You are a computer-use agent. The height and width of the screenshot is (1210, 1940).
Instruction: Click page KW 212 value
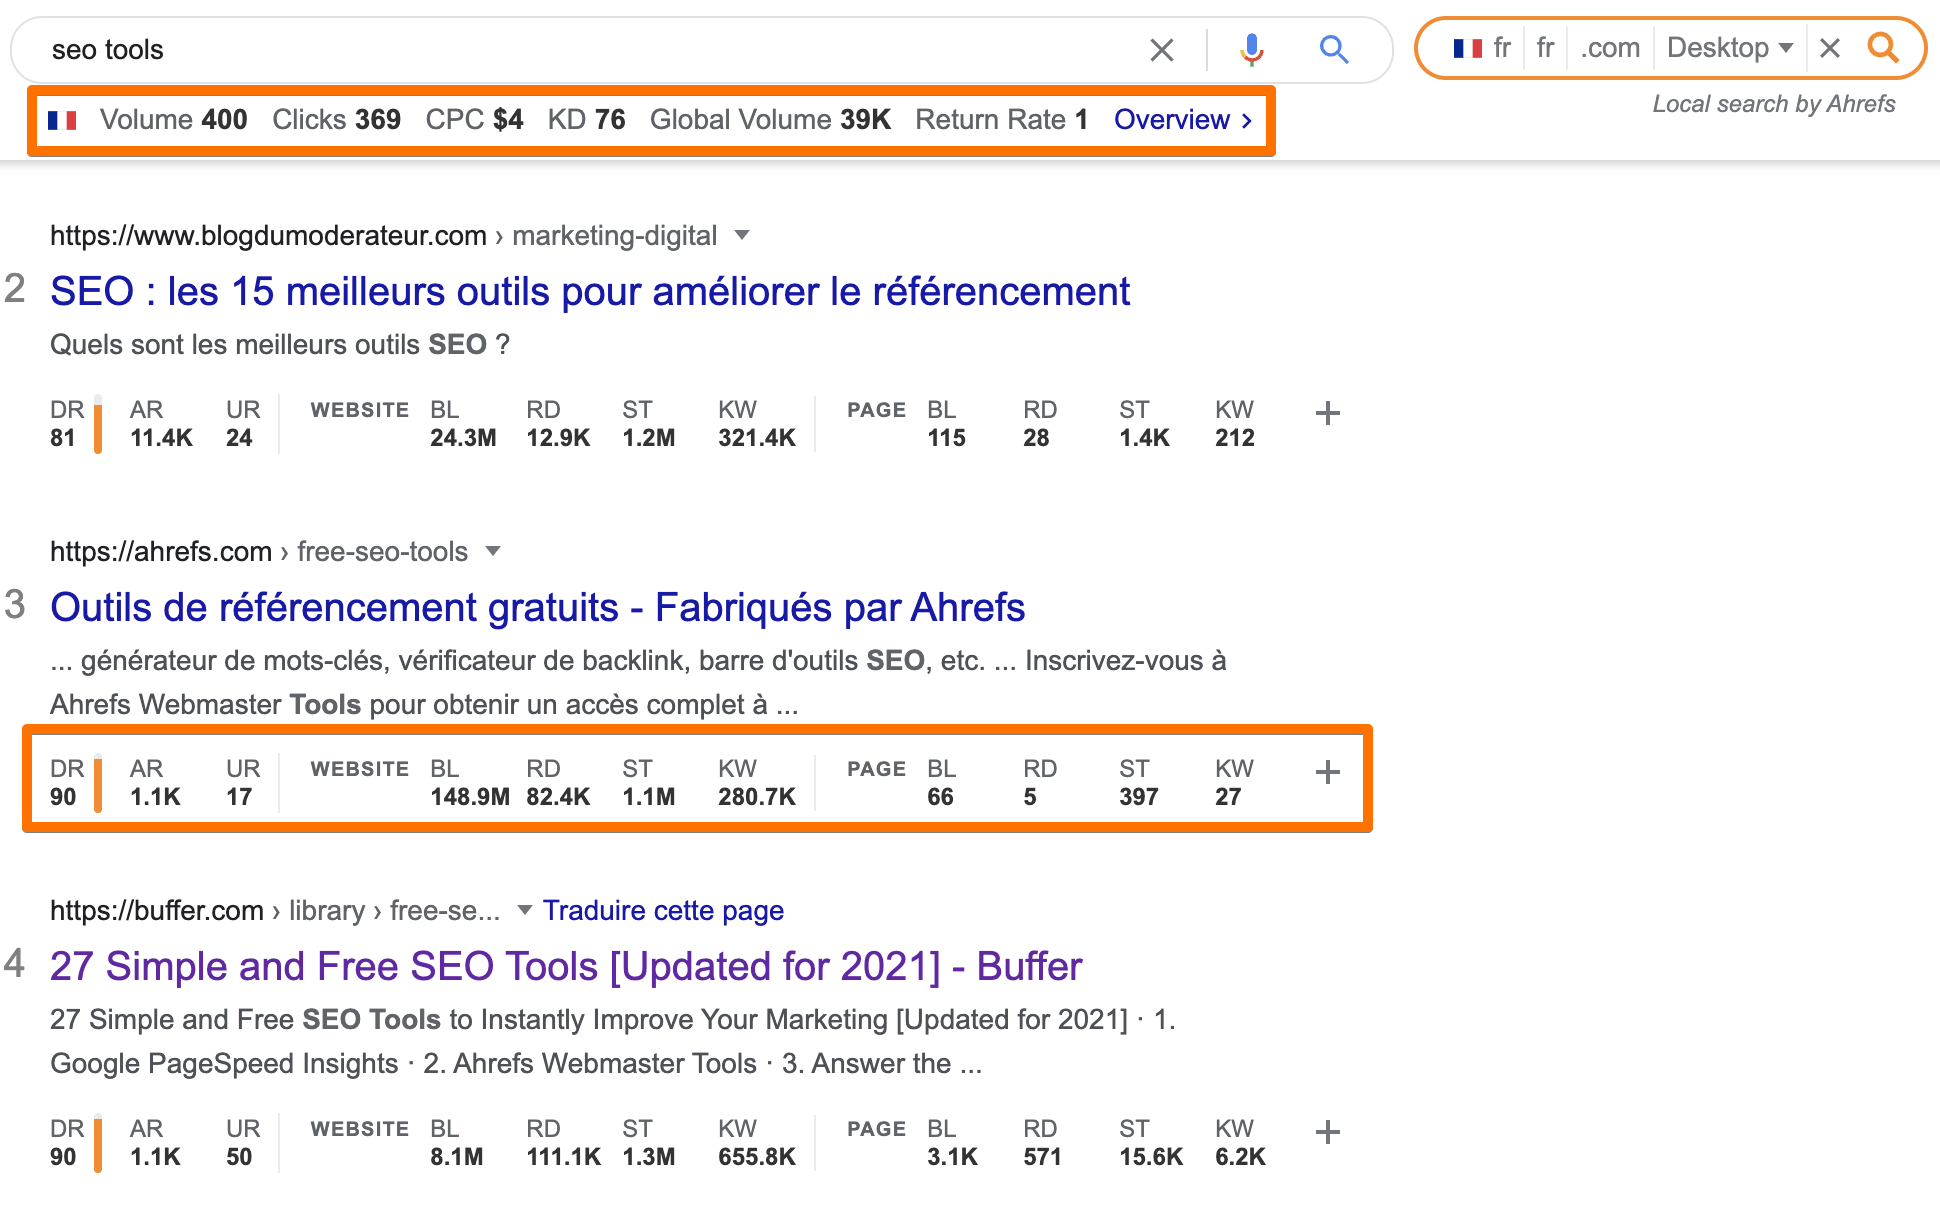(x=1235, y=438)
